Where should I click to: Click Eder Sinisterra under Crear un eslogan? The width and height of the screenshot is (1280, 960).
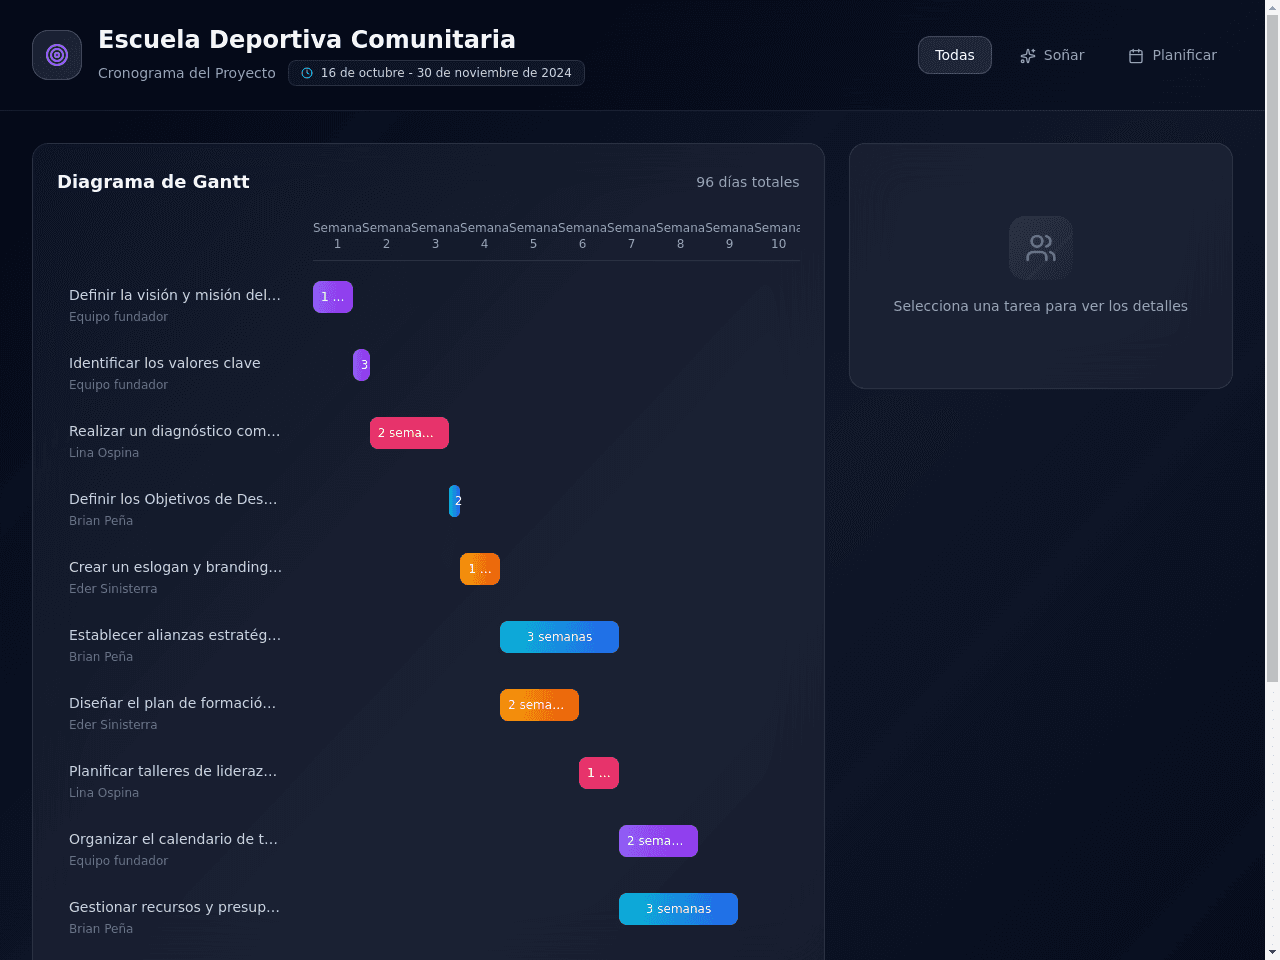[113, 589]
